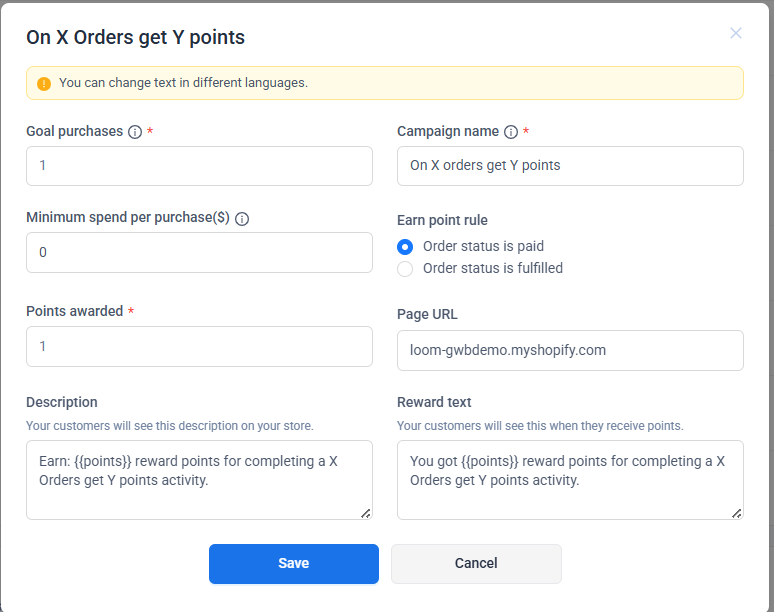Select the Order status is paid option
The height and width of the screenshot is (612, 774).
click(x=405, y=246)
